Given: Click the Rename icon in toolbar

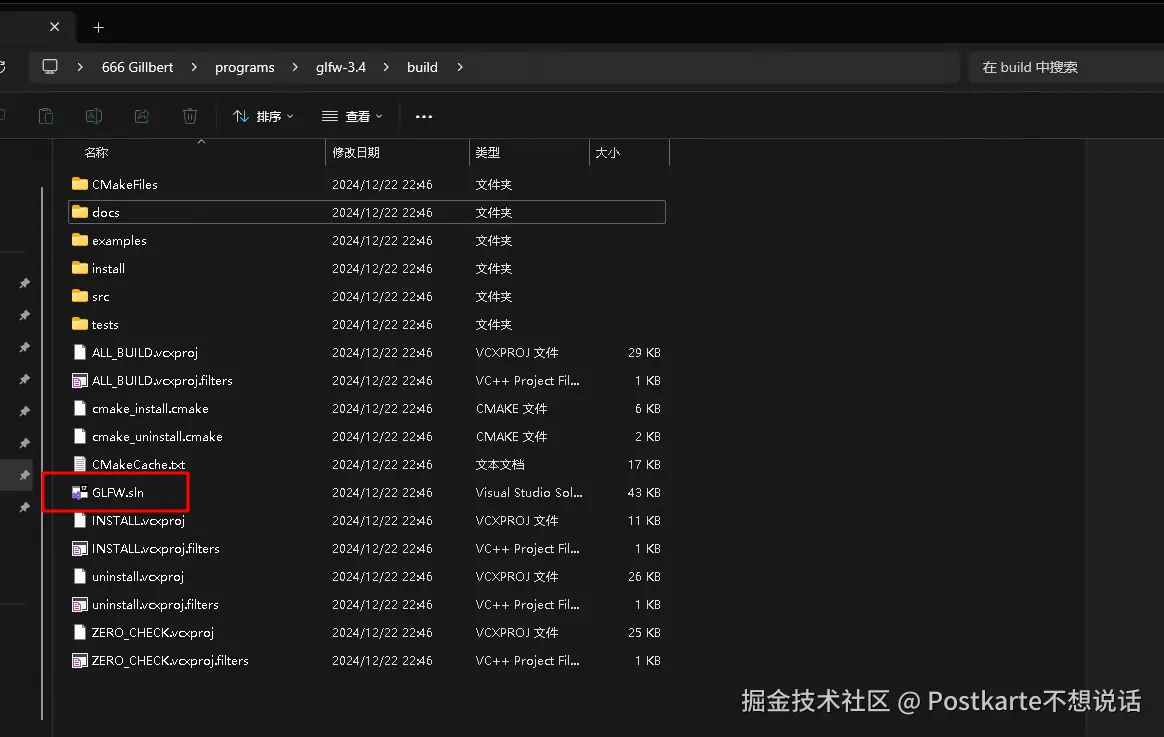Looking at the screenshot, I should click(94, 117).
